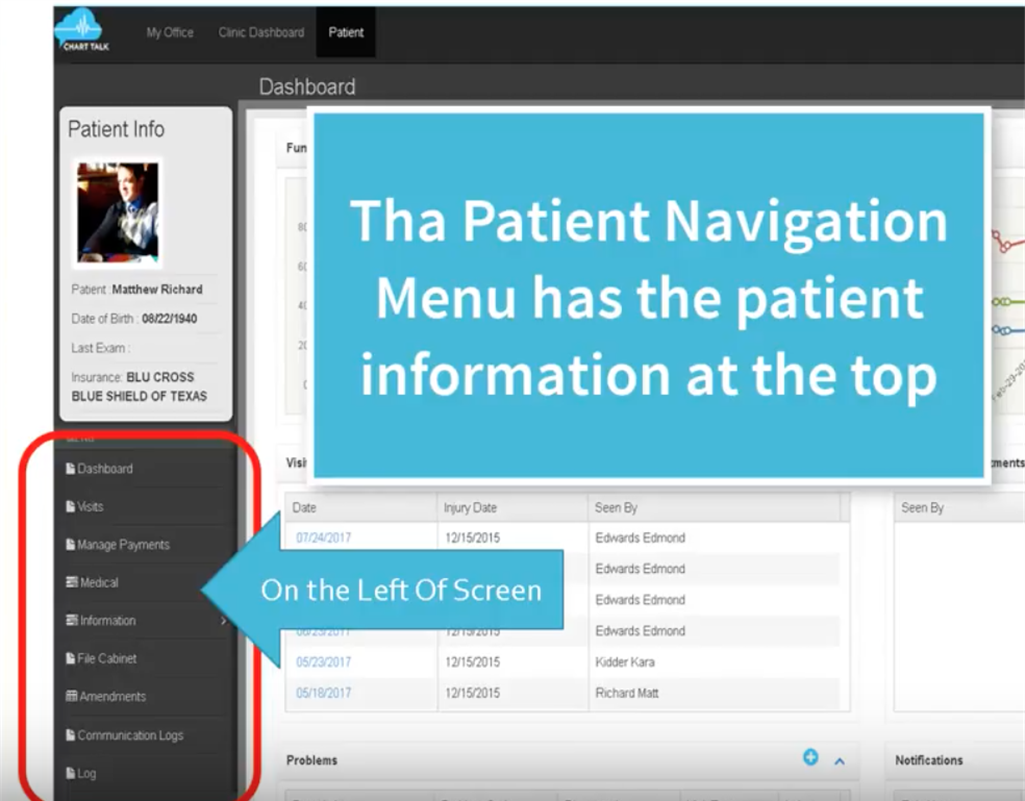Switch to Clinic Dashboard tab
This screenshot has width=1025, height=801.
(x=261, y=32)
